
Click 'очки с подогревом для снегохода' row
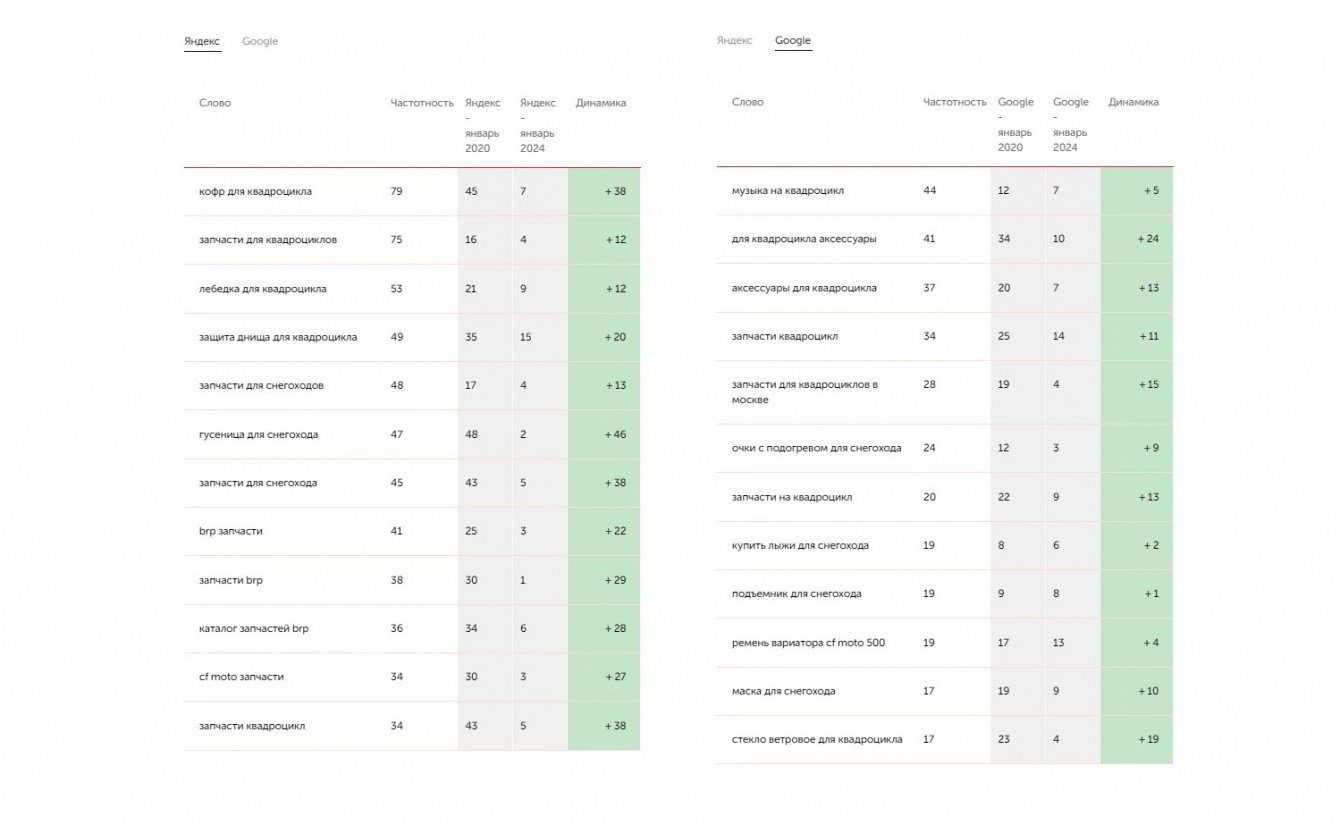tap(816, 448)
